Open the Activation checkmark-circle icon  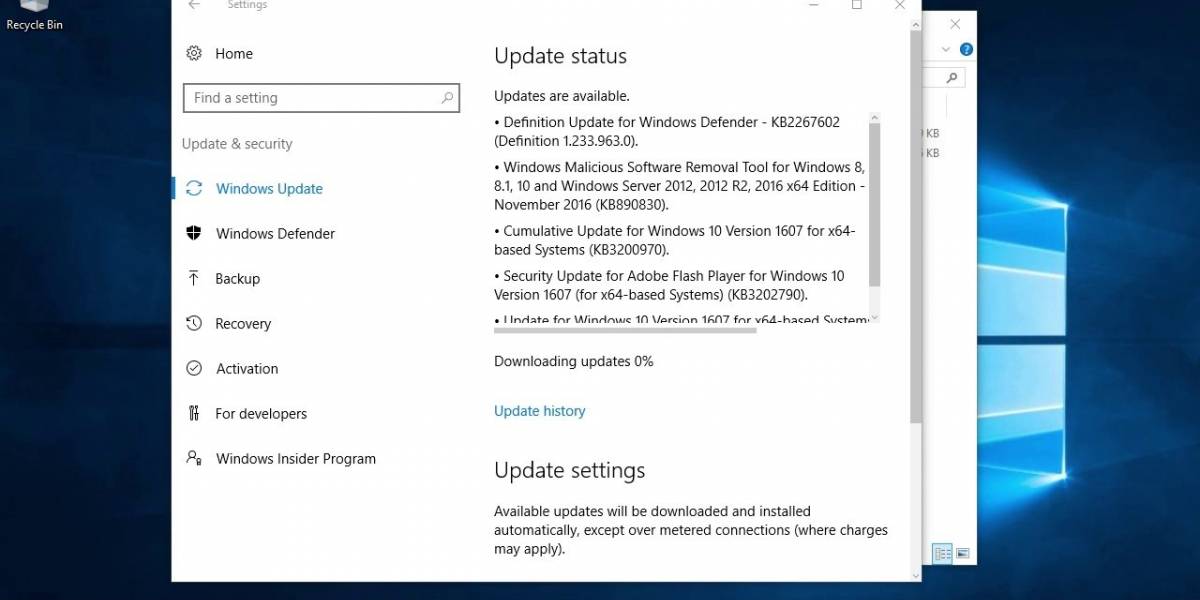point(194,368)
